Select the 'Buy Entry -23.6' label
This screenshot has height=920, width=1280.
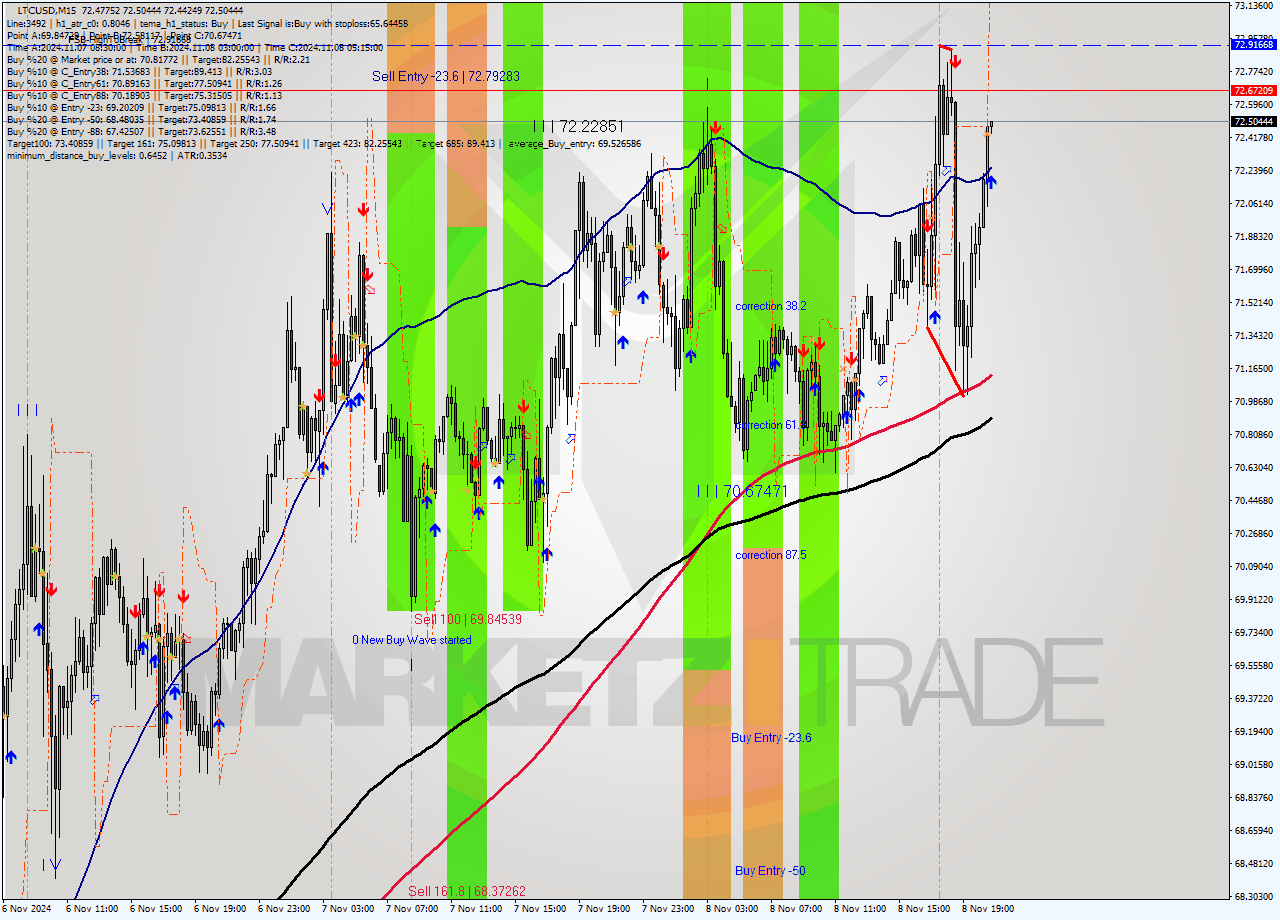click(771, 738)
